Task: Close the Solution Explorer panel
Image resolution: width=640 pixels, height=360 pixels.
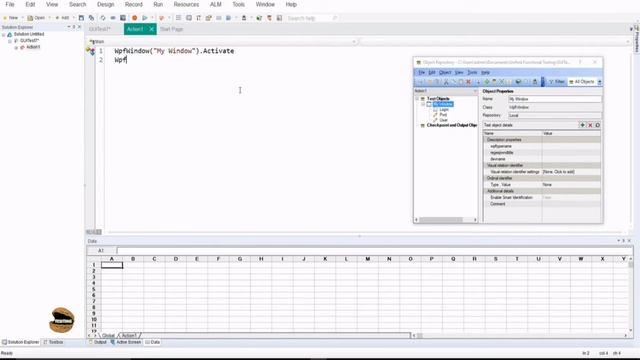Action: [x=79, y=27]
